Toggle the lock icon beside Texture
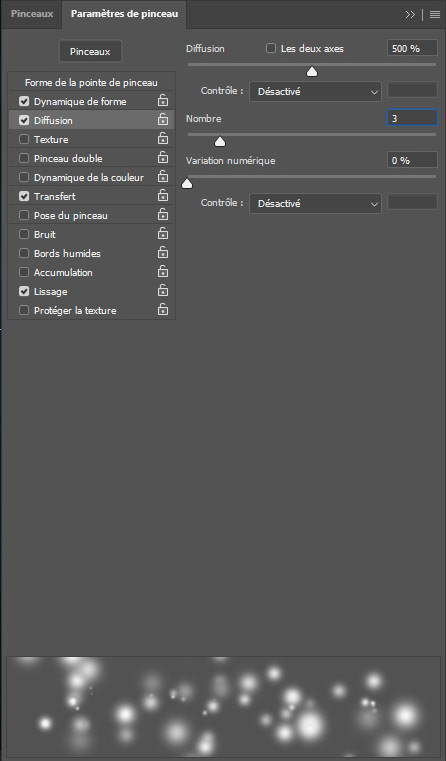The height and width of the screenshot is (761, 446). pyautogui.click(x=163, y=138)
